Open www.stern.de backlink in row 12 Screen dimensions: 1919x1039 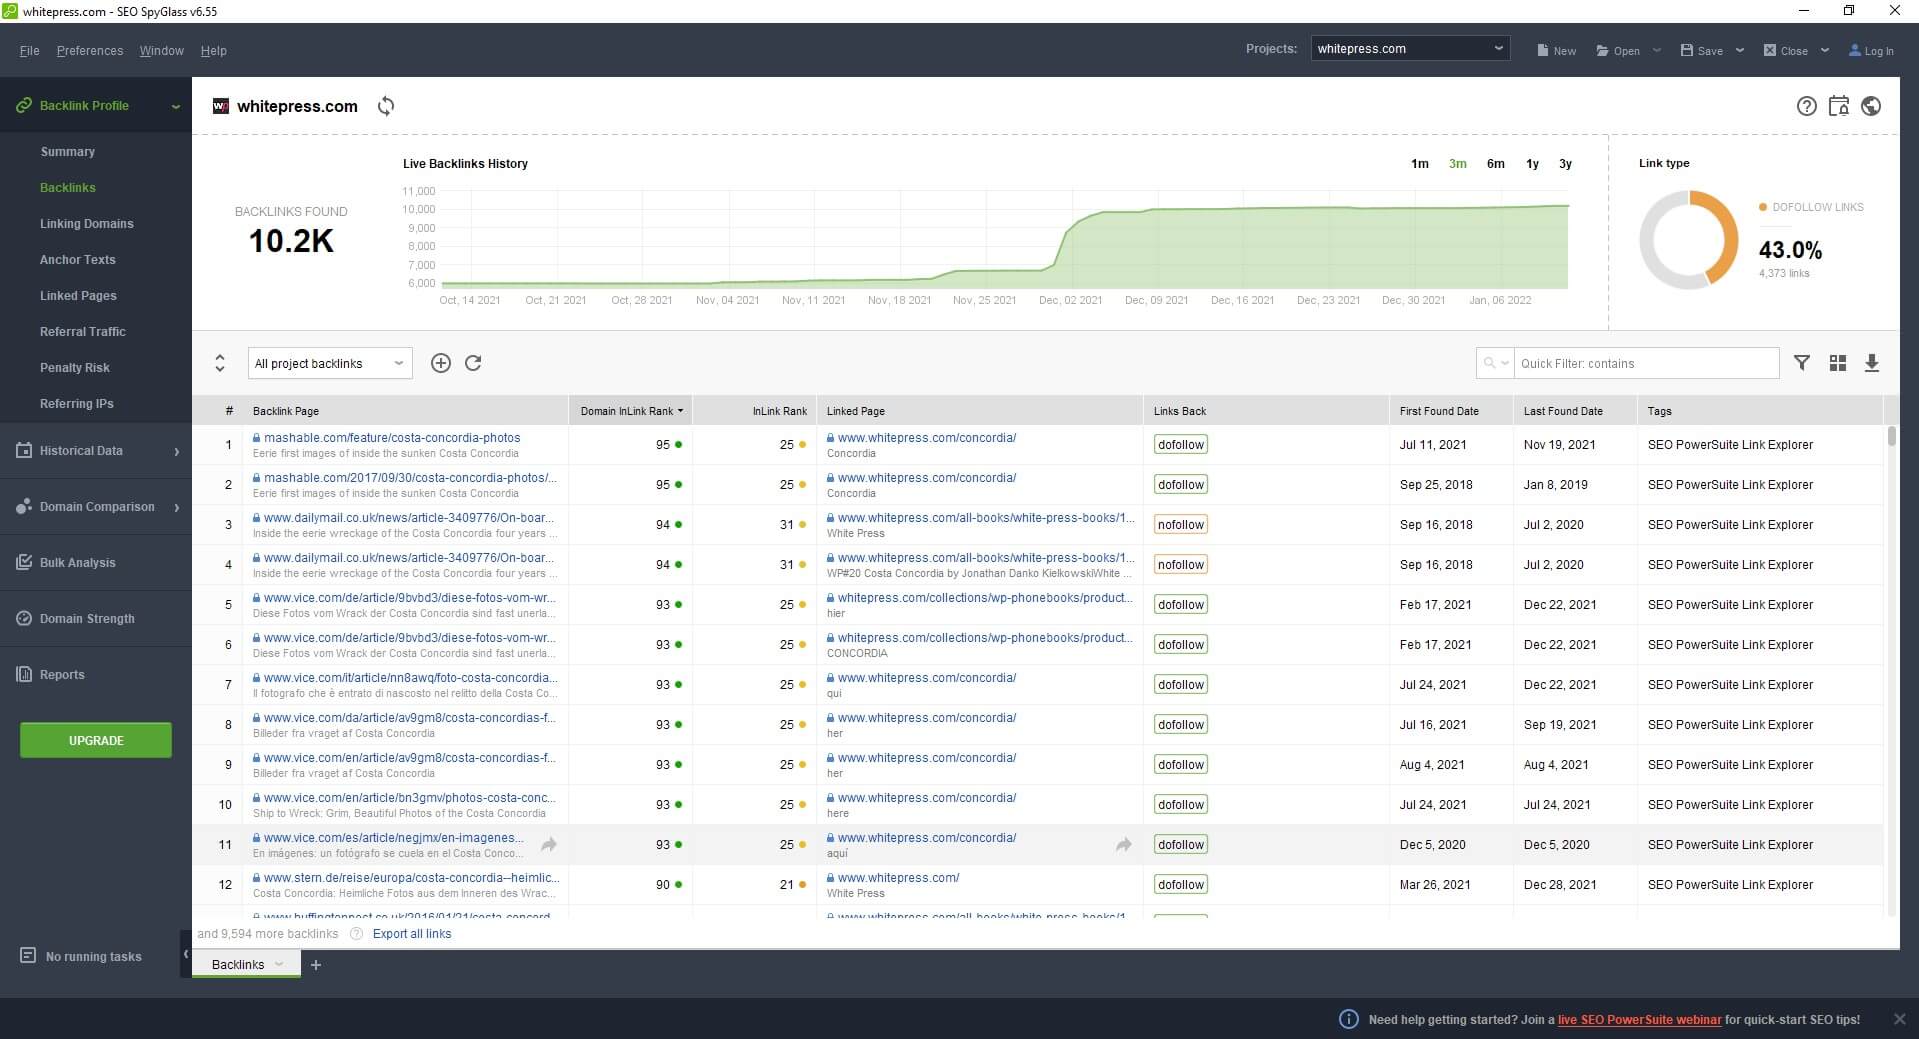(411, 878)
